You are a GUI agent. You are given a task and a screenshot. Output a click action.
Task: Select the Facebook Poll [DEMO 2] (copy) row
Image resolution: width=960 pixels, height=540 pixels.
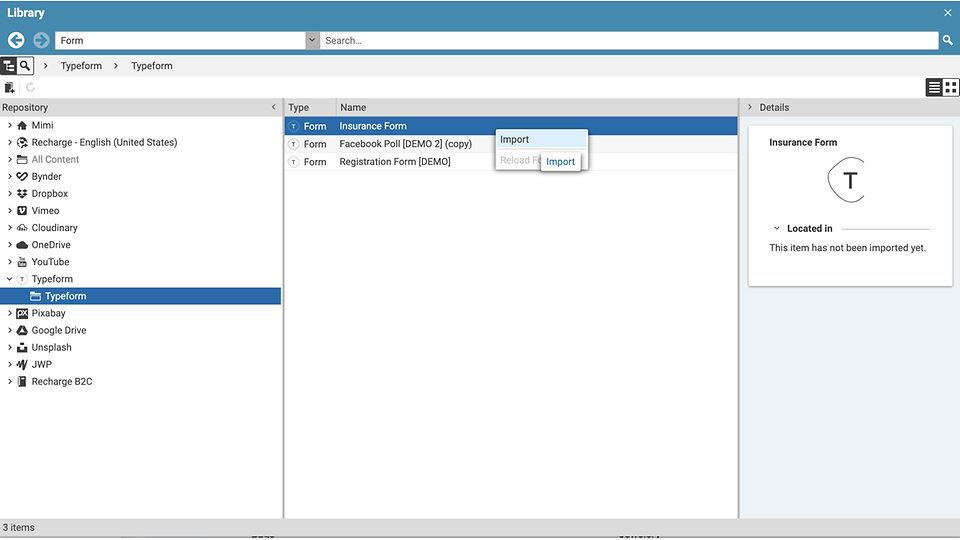511,144
